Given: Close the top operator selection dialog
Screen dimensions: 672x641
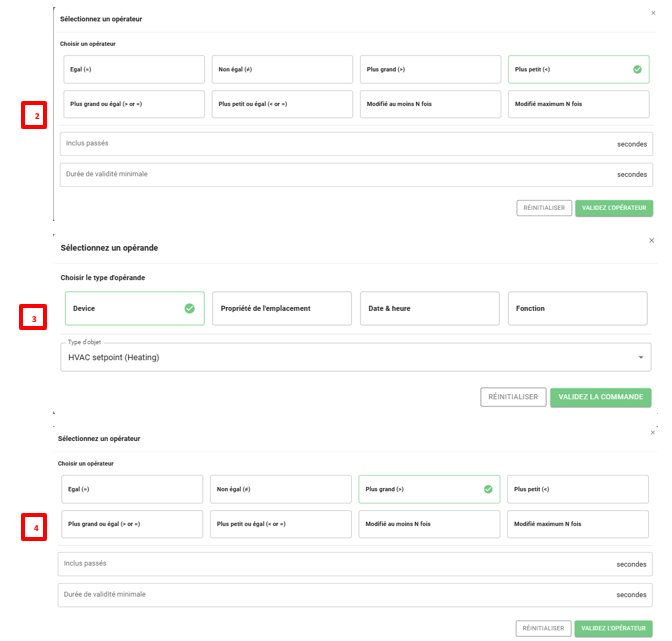Looking at the screenshot, I should click(653, 12).
